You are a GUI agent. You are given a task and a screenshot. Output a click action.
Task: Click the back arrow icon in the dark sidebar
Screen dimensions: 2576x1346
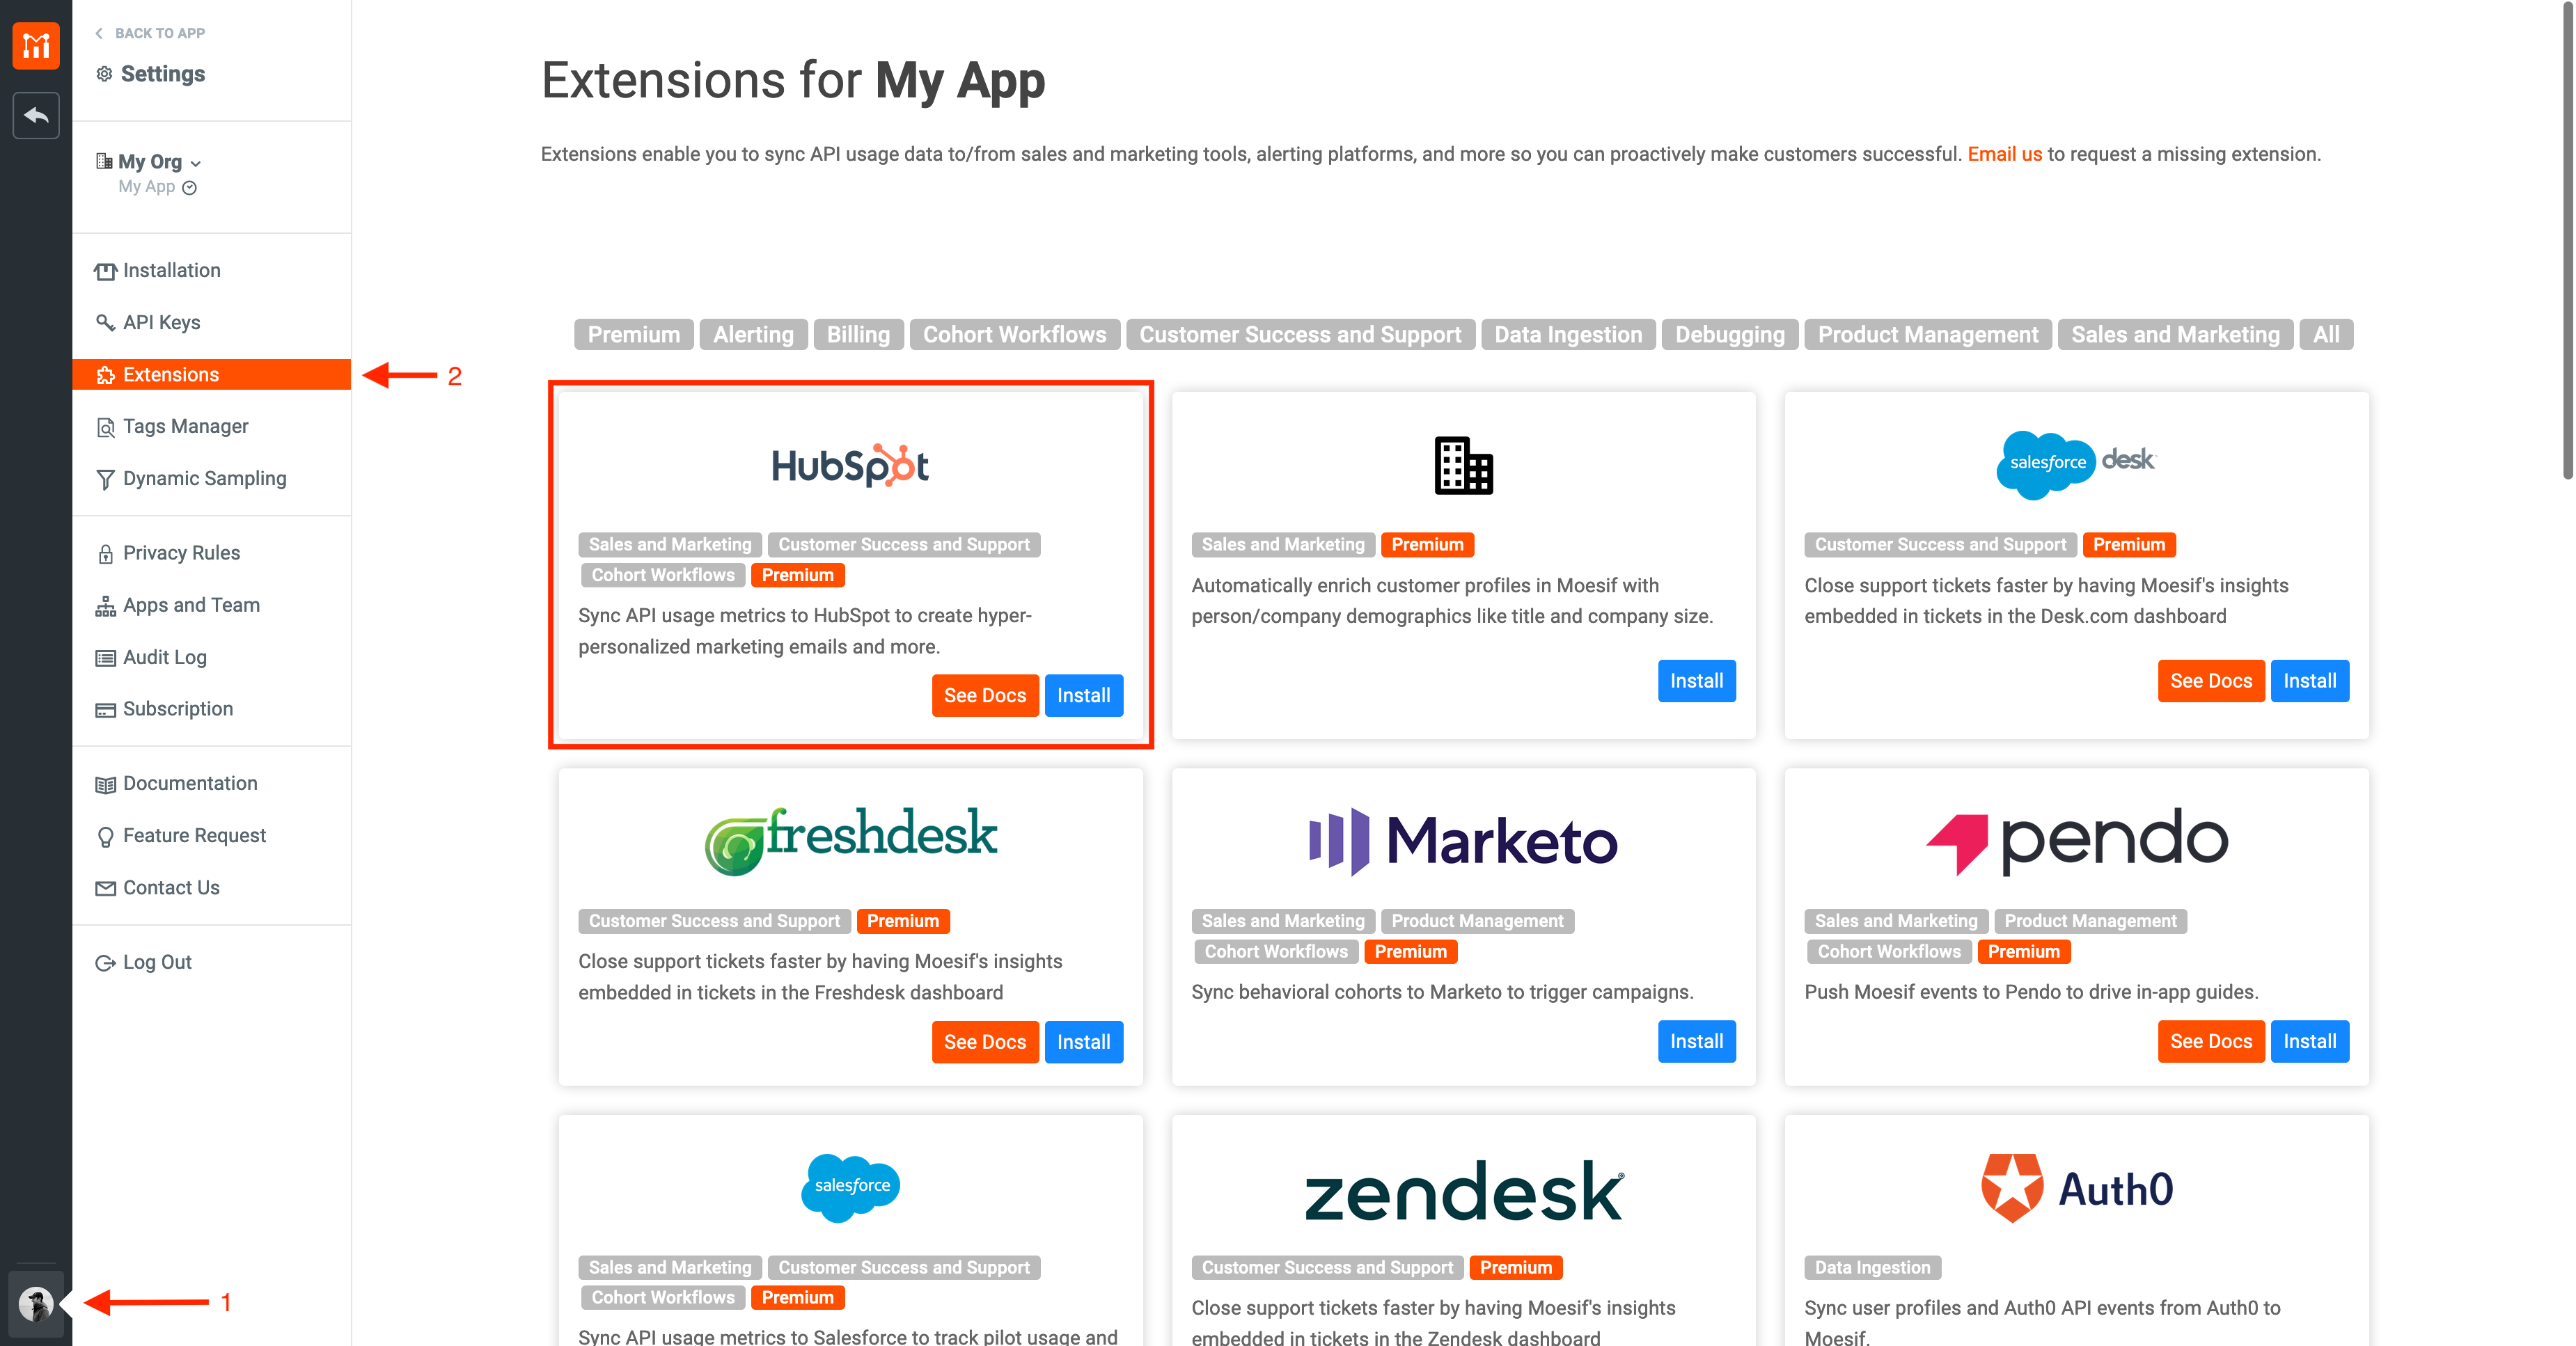click(36, 116)
